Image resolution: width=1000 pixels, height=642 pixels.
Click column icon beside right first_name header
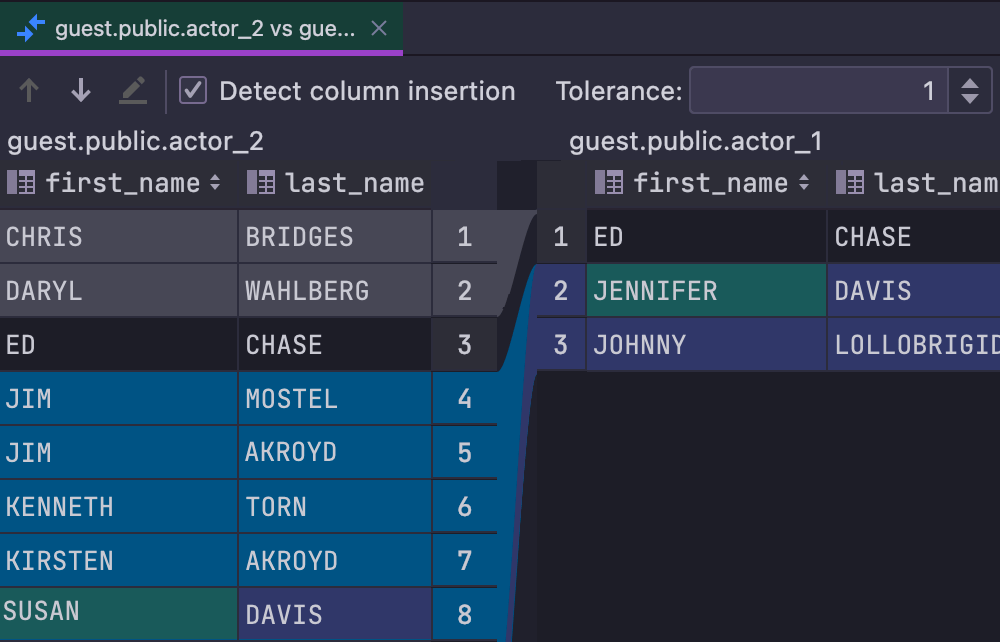609,183
